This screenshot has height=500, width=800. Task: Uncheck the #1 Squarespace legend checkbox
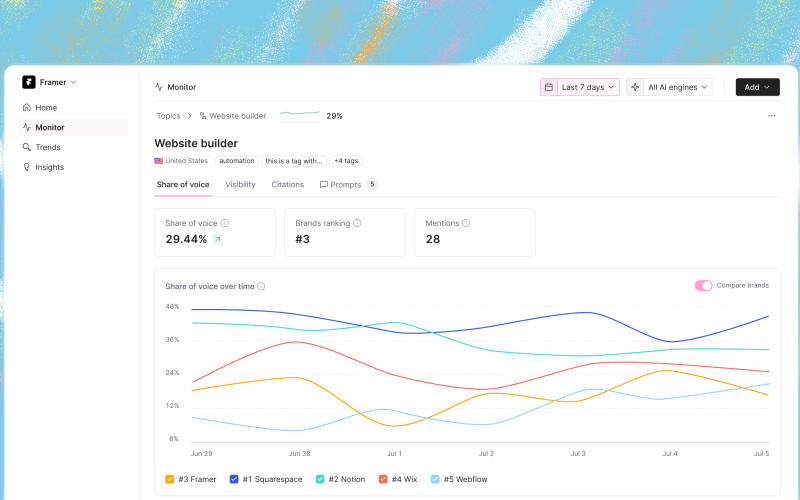234,479
